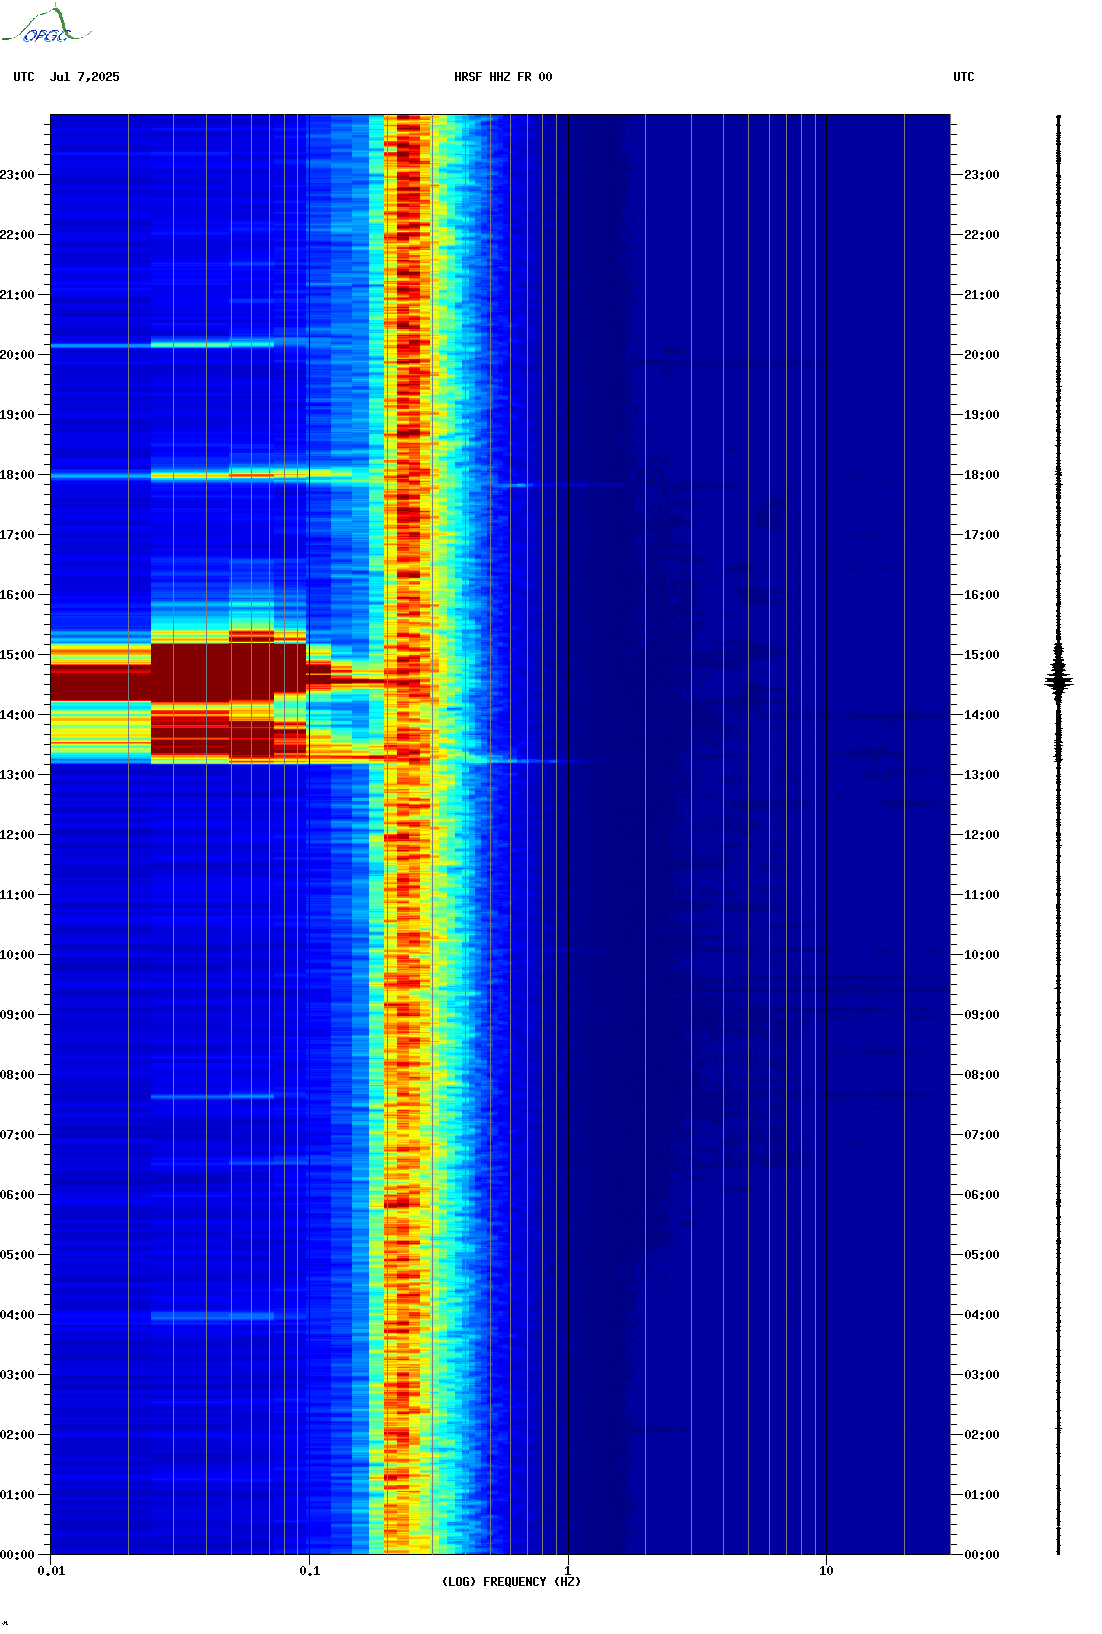This screenshot has width=1102, height=1634.
Task: Click the '10' frequency axis tick
Action: click(x=826, y=1571)
